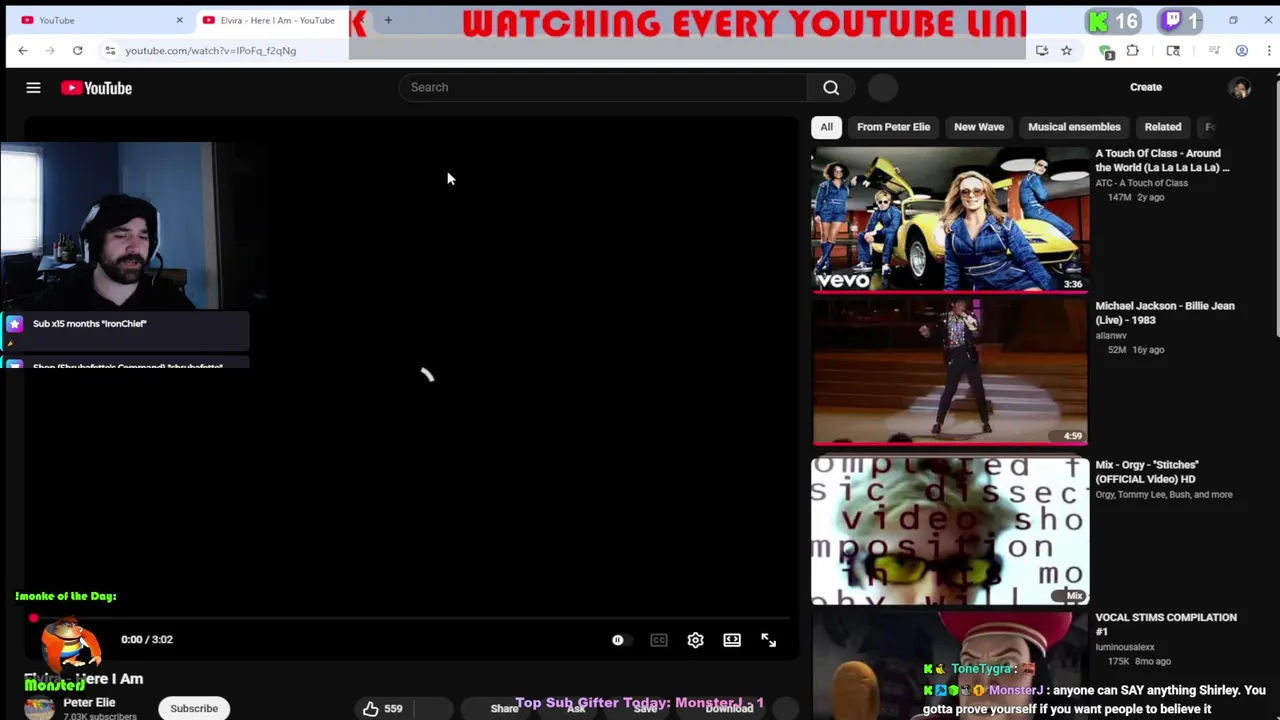Reload the page with refresh icon
Screen dimensions: 1280x720
click(x=77, y=50)
